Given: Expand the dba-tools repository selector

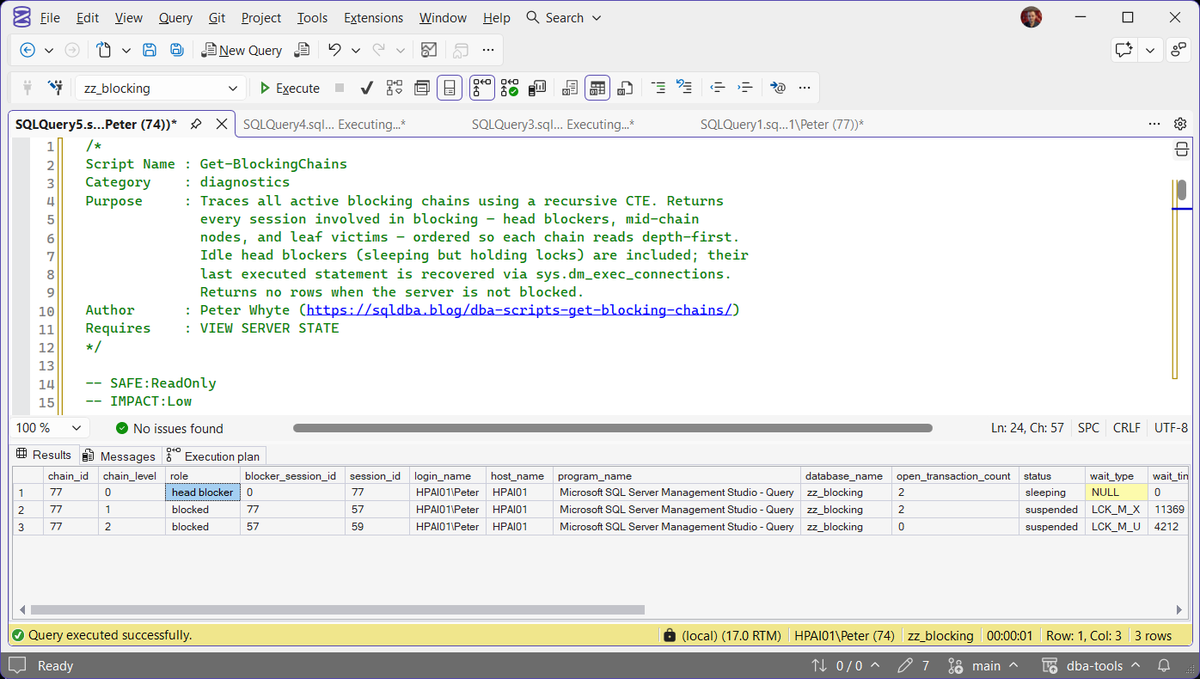Looking at the screenshot, I should [x=1092, y=665].
